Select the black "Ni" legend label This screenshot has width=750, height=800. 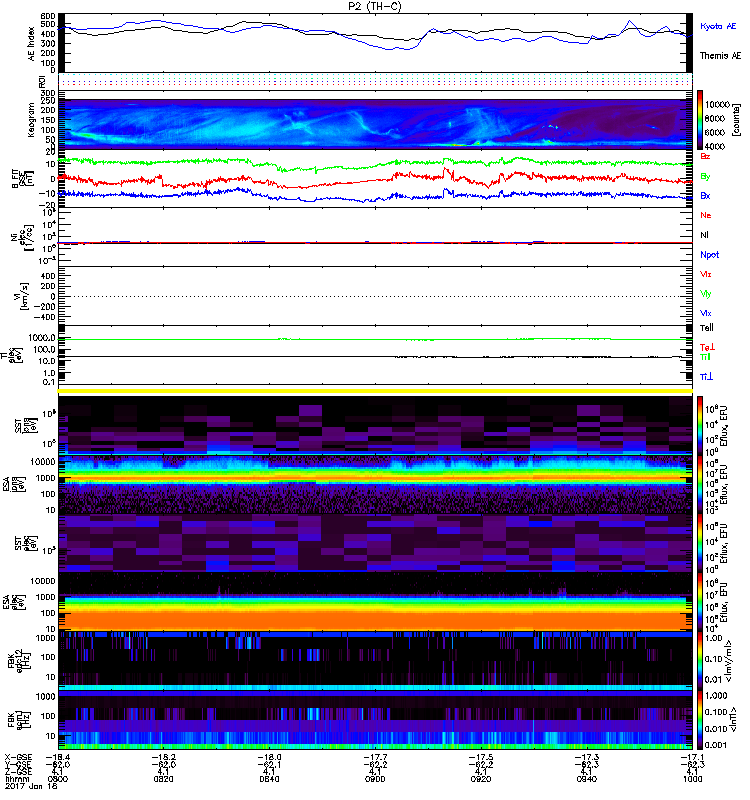704,235
